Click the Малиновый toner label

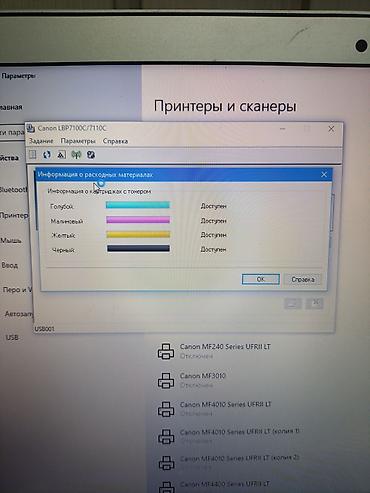[x=67, y=221]
